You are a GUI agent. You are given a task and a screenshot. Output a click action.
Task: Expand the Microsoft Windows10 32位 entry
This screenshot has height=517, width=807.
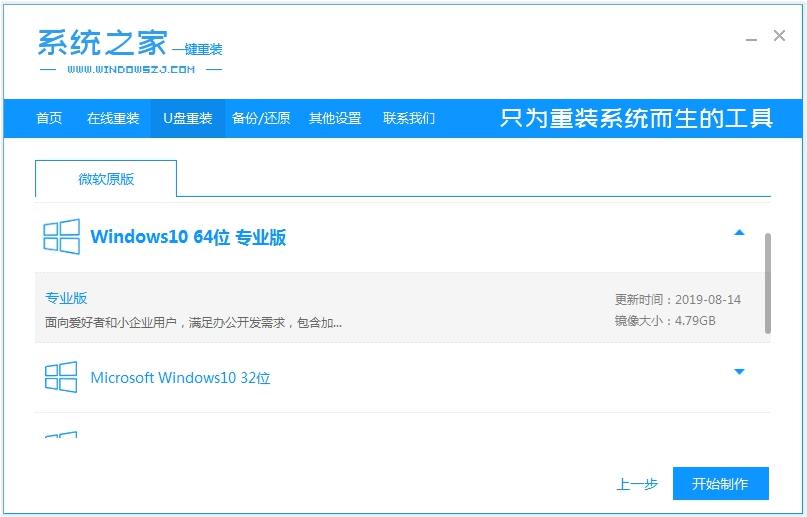[x=739, y=372]
